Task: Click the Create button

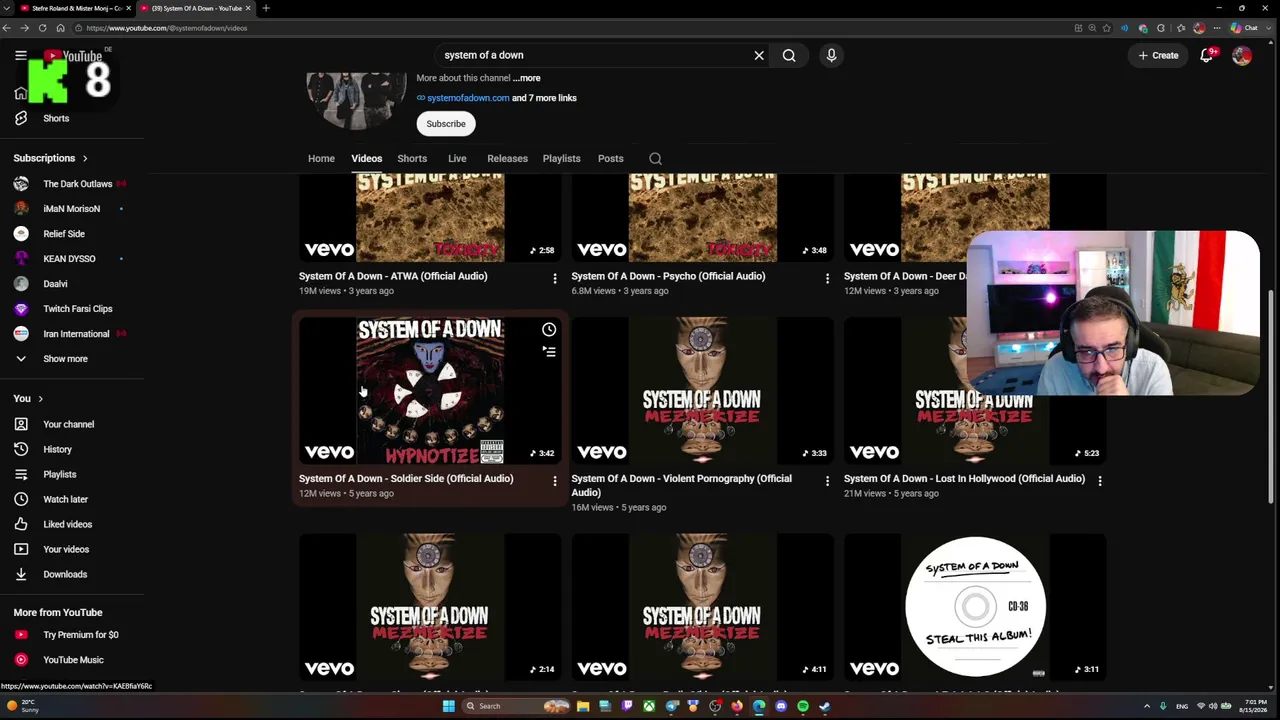Action: 1158,56
